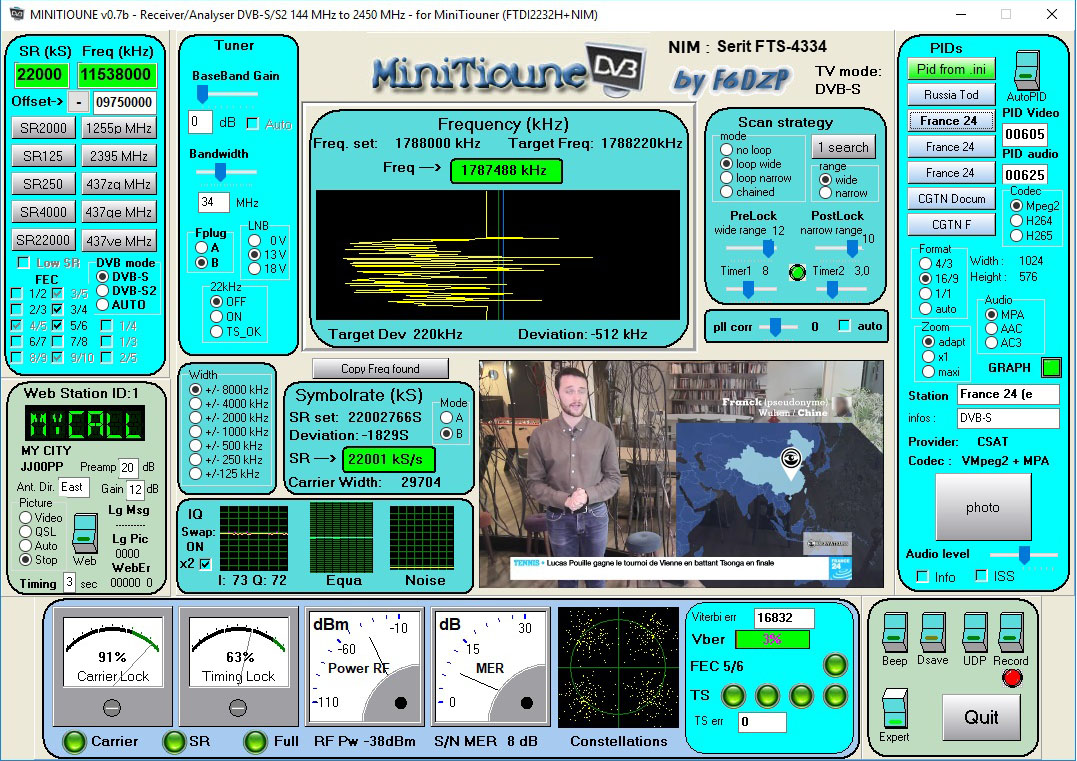Click the red Record LED
The width and height of the screenshot is (1077, 761).
[1011, 679]
